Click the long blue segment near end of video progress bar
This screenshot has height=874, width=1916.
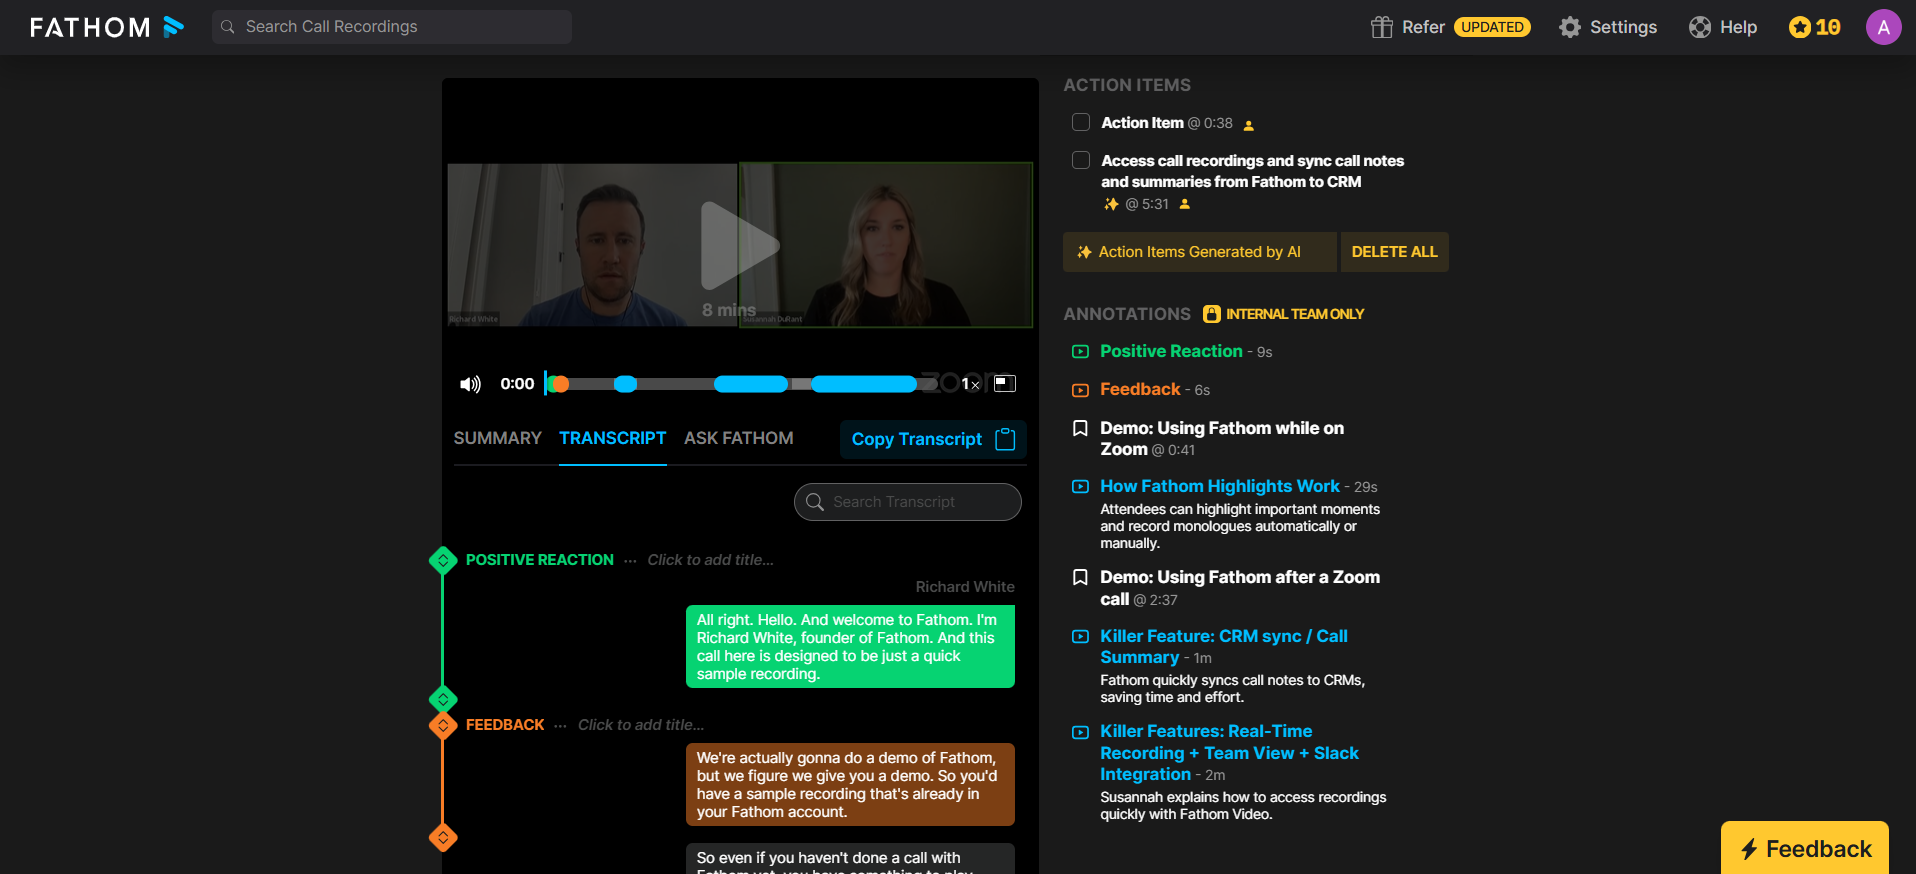[864, 384]
